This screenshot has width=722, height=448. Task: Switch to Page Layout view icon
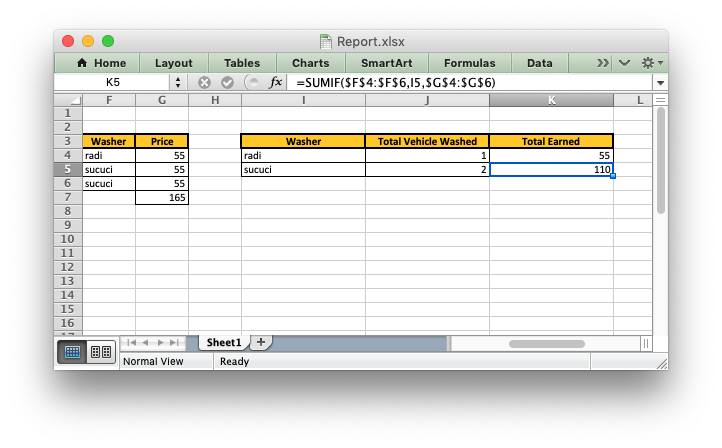click(x=100, y=352)
